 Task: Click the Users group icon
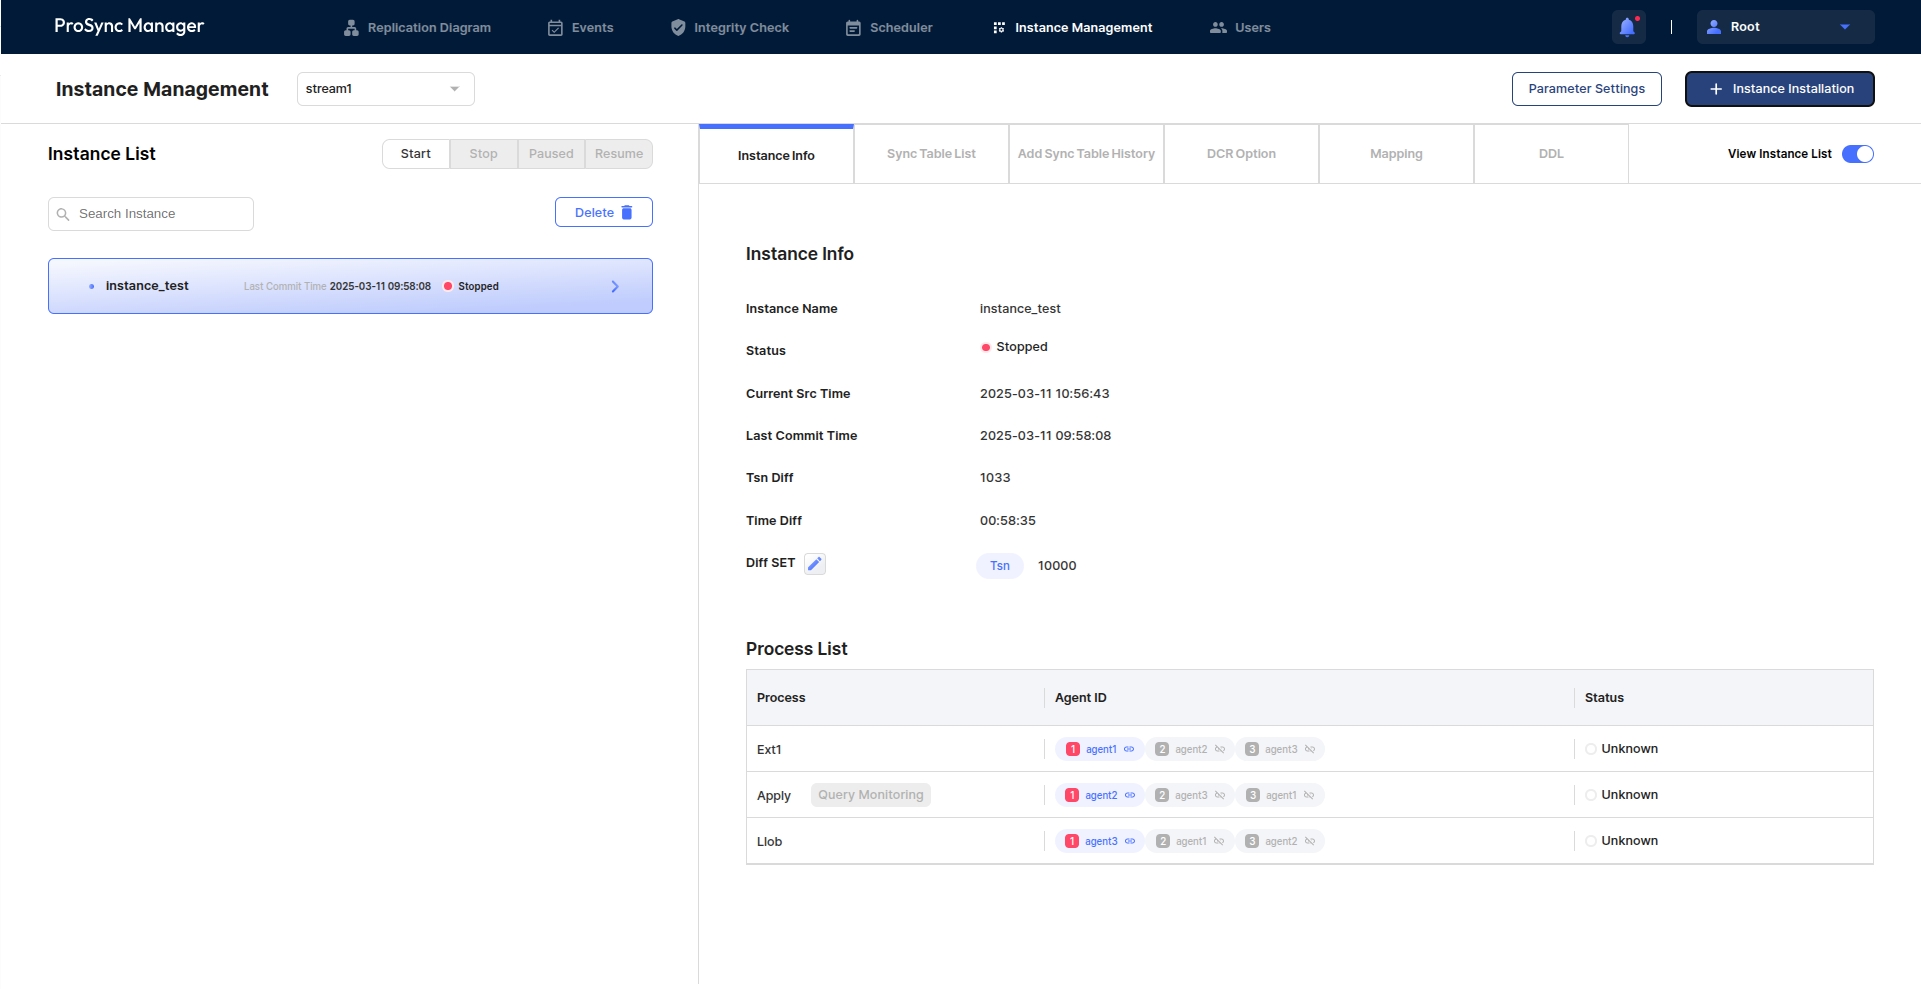tap(1218, 28)
